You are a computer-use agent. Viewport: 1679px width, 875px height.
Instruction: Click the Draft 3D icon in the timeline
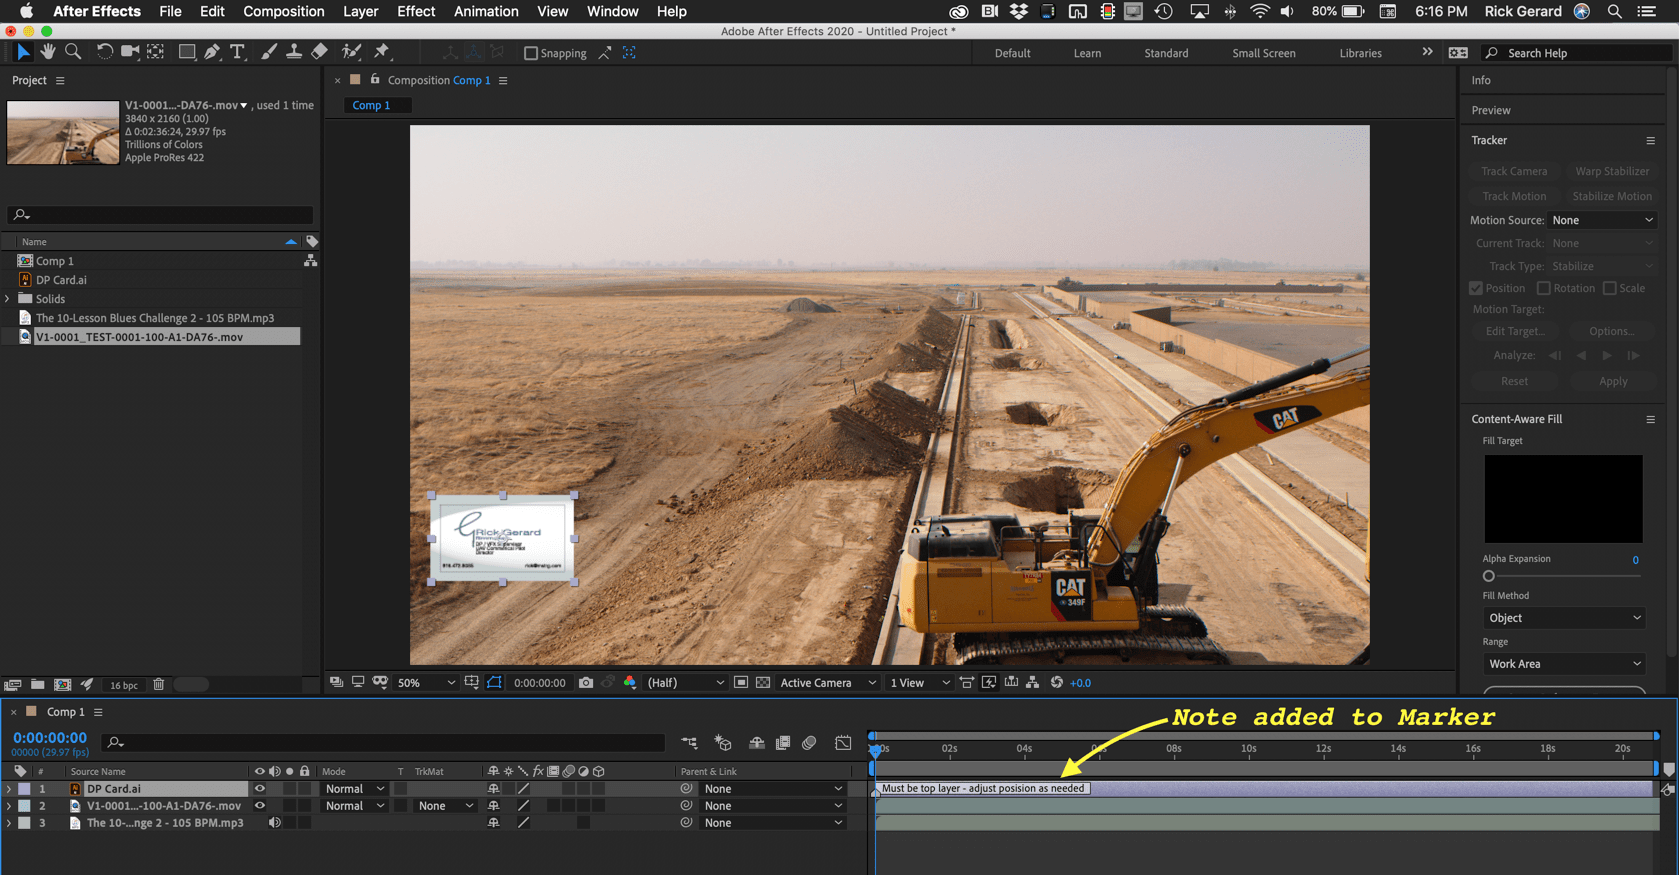click(x=723, y=743)
